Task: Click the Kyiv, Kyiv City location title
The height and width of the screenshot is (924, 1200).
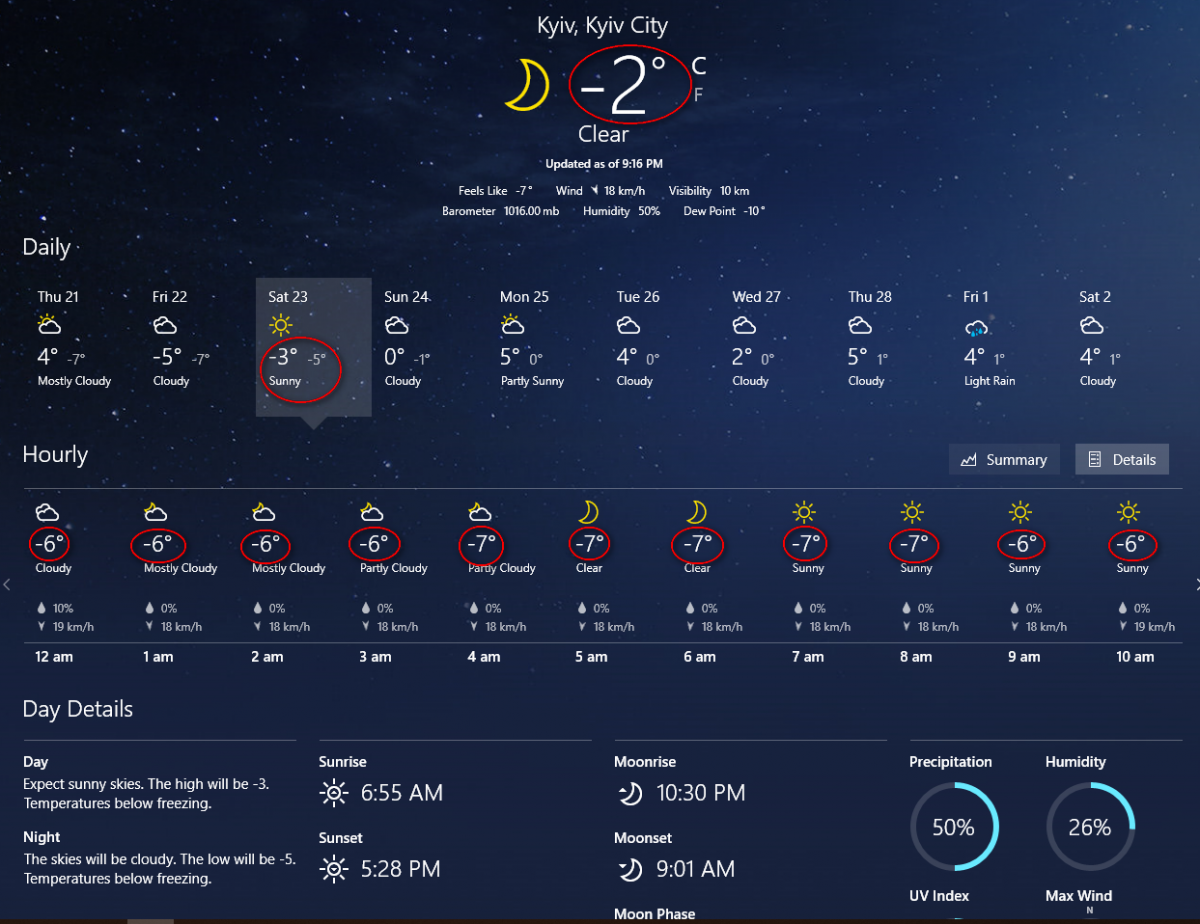Action: (602, 26)
